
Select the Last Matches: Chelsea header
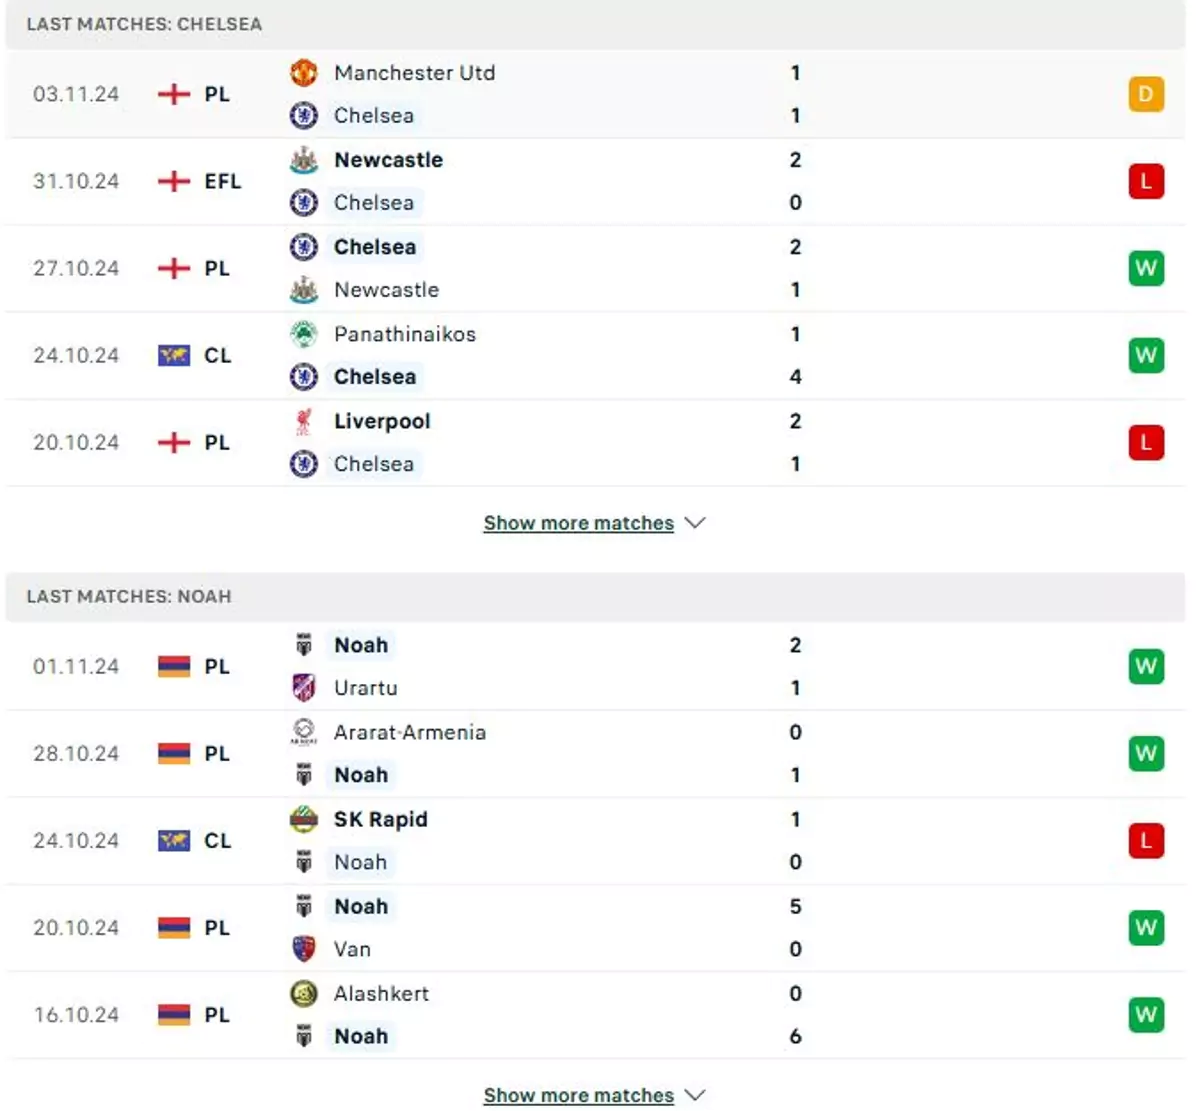point(595,24)
